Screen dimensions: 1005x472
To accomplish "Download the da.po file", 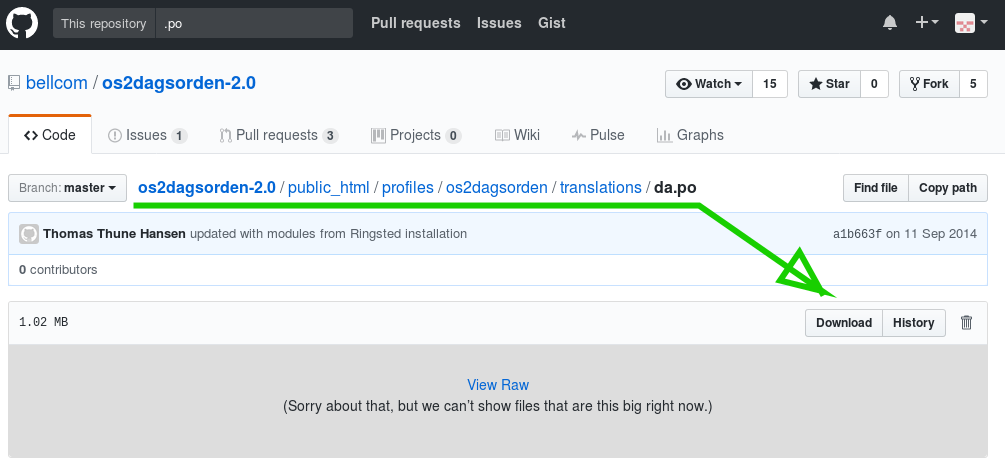I will pyautogui.click(x=843, y=323).
